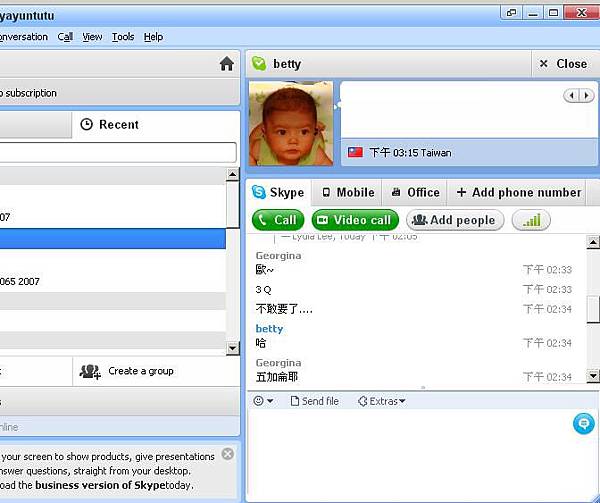This screenshot has height=503, width=600.
Task: Start a voice Call with betty
Action: click(278, 220)
